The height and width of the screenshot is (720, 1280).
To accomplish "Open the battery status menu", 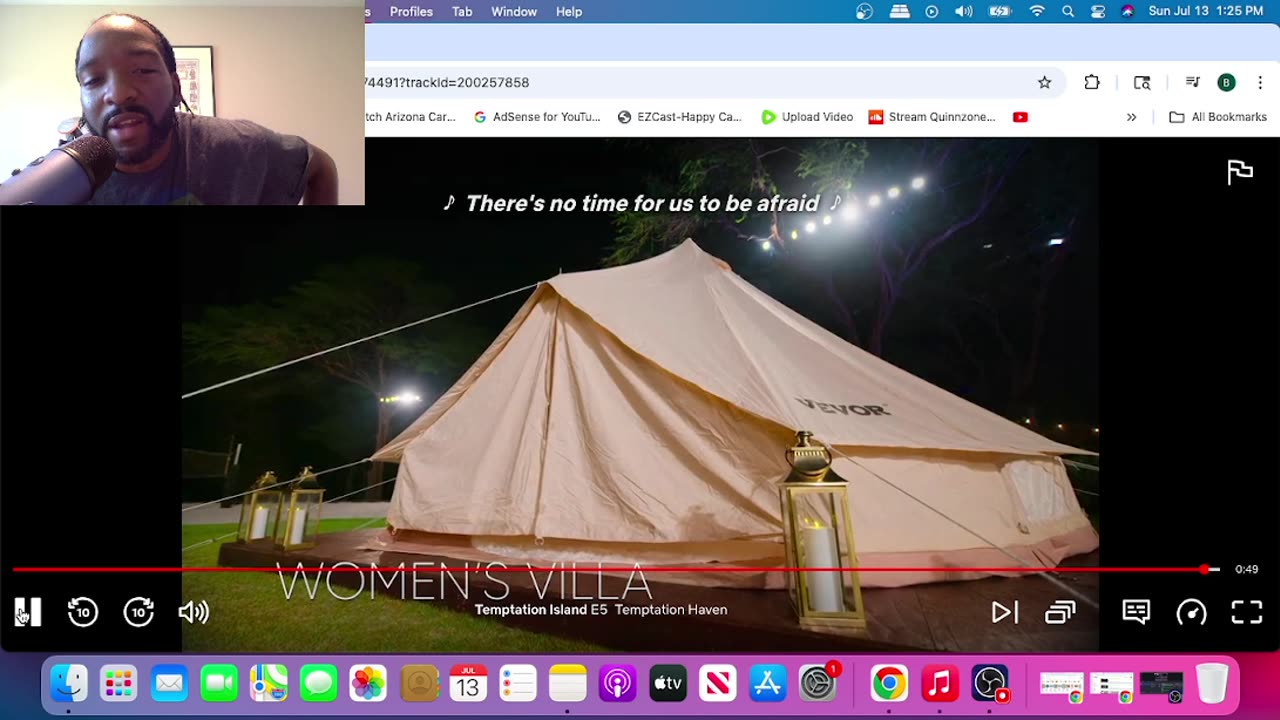I will (1000, 12).
